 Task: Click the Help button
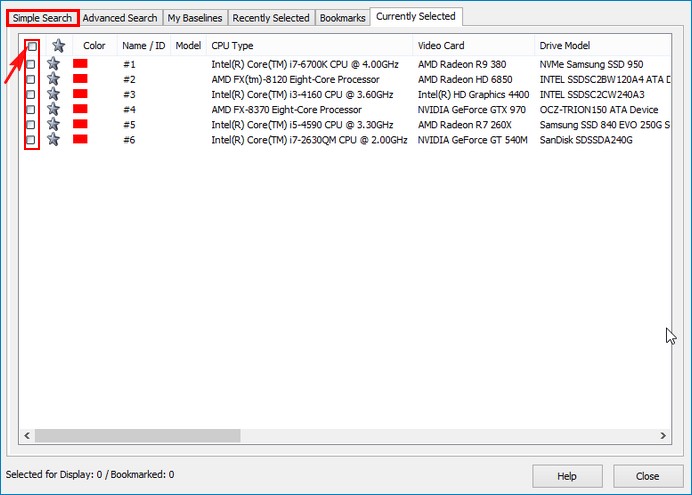click(567, 476)
